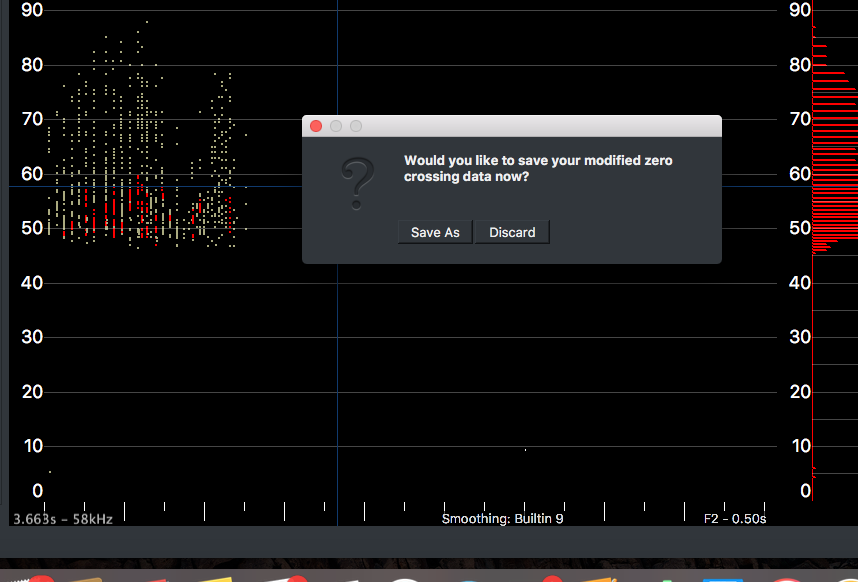Click the question mark icon in the dialog

(x=357, y=182)
